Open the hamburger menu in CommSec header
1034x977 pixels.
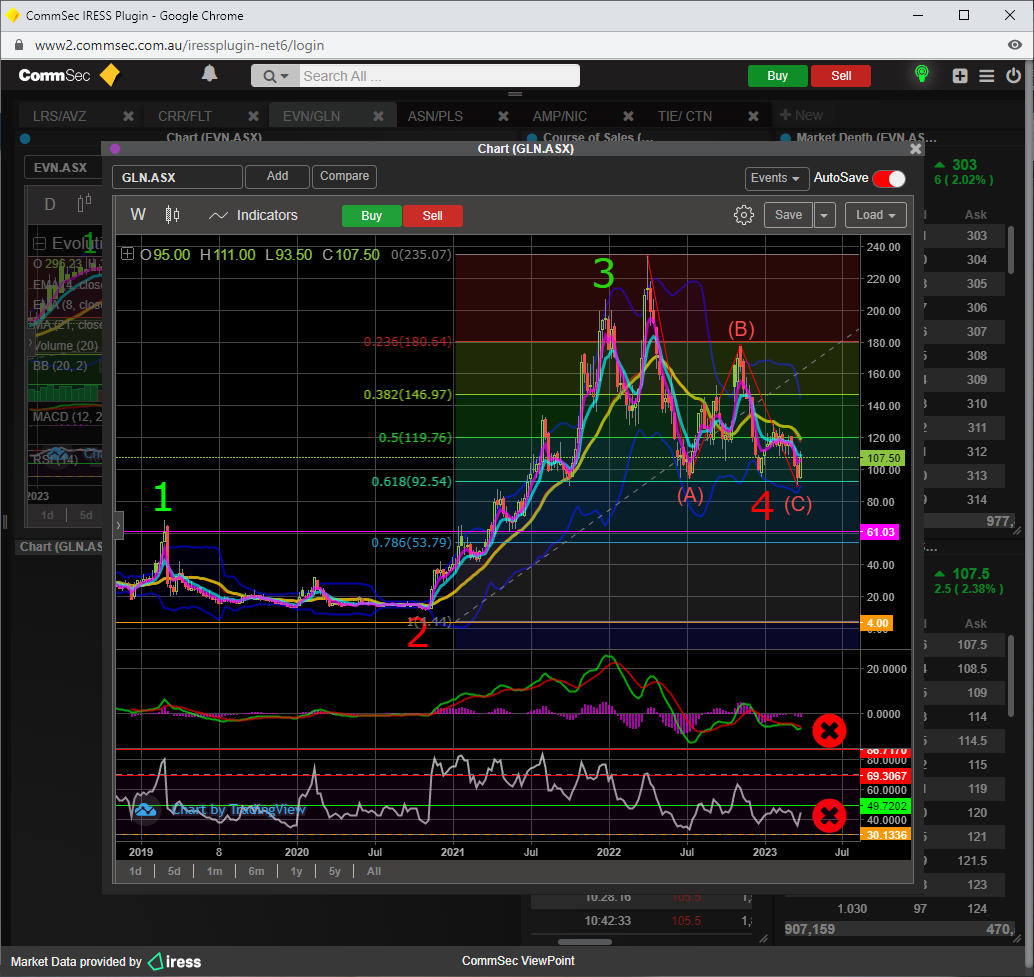987,76
